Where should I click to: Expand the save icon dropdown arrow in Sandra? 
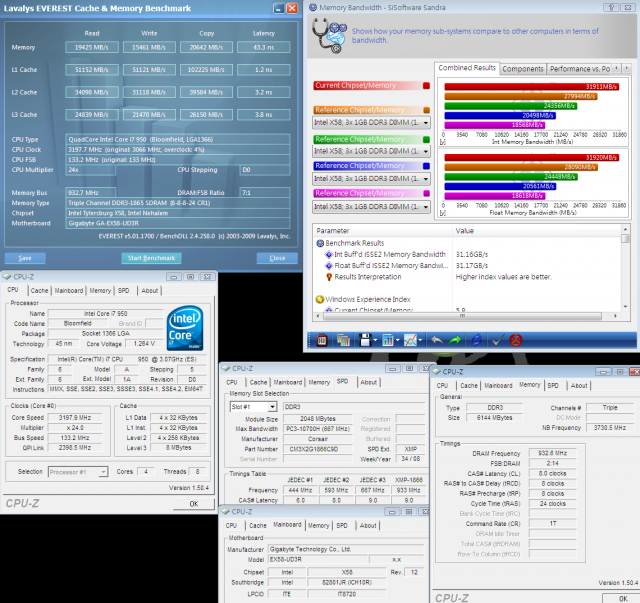coord(375,340)
